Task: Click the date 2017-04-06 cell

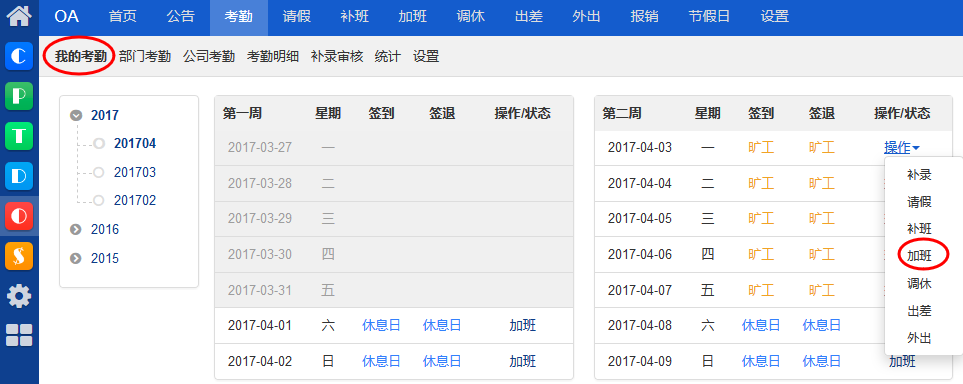Action: (x=640, y=254)
